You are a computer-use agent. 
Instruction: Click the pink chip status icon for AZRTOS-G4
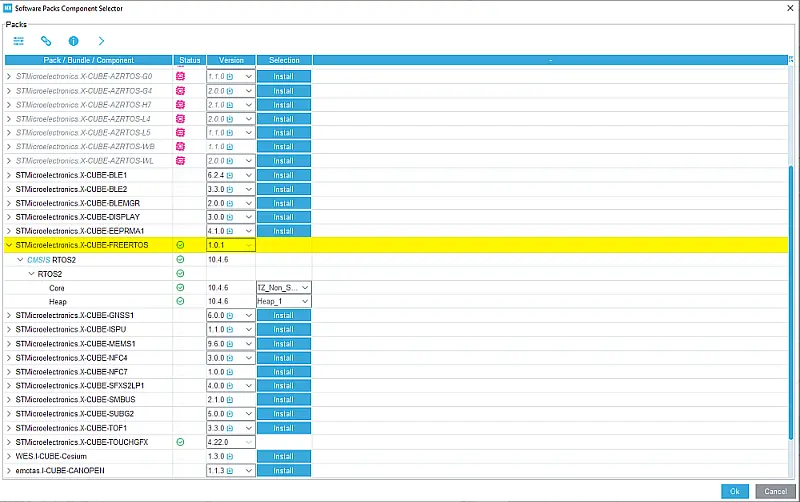[x=181, y=90]
